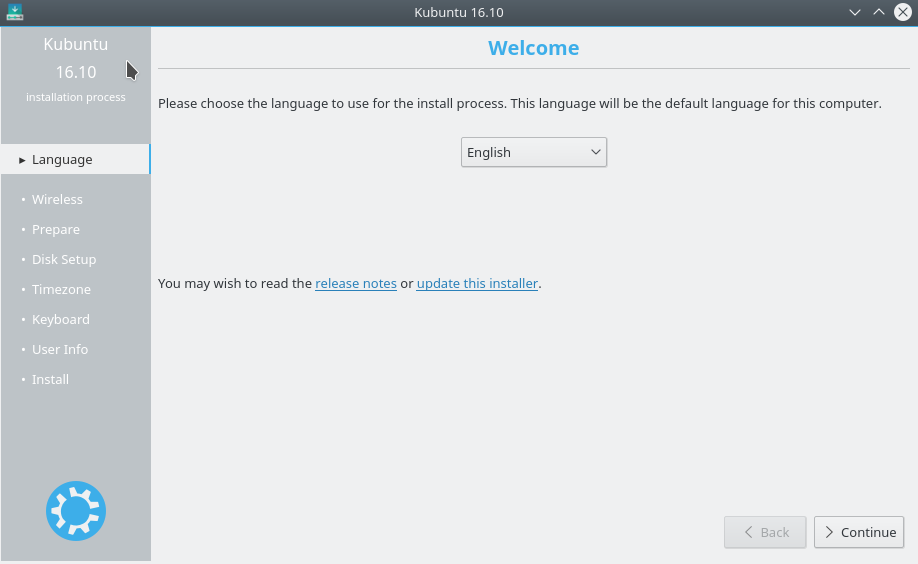Screen dimensions: 918x564
Task: Select the Language step in sidebar
Action: 76,159
